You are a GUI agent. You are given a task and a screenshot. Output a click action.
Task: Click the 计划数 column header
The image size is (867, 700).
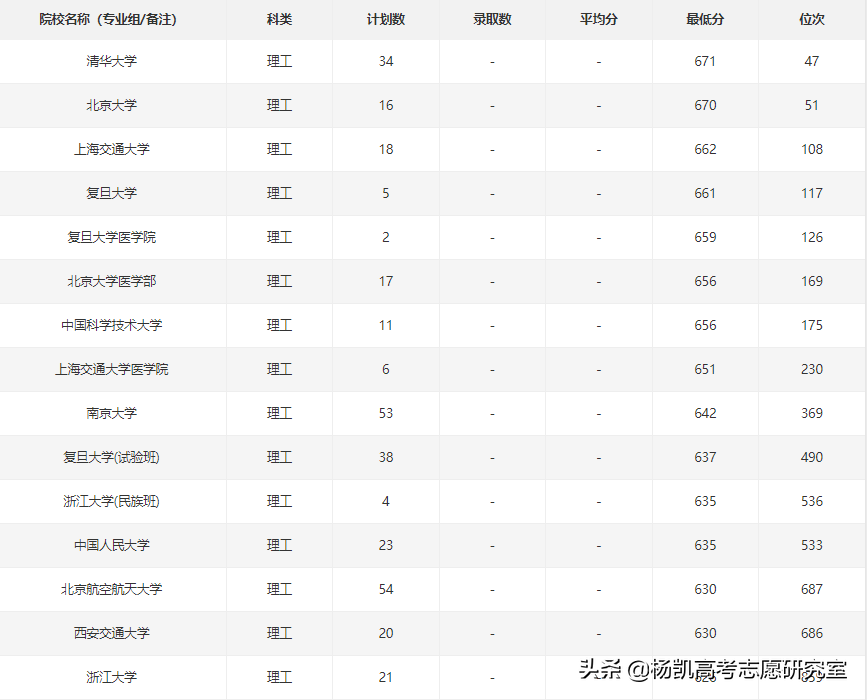pos(386,19)
